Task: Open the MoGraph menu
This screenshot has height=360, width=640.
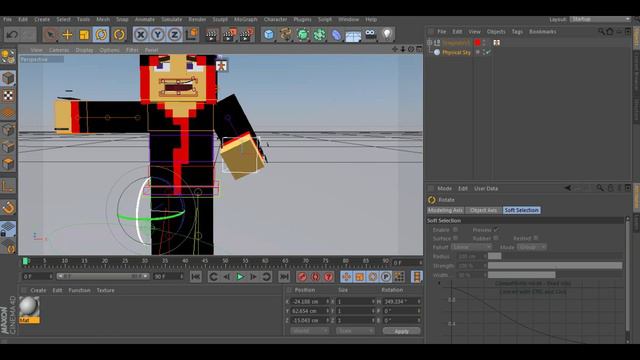Action: [x=246, y=19]
